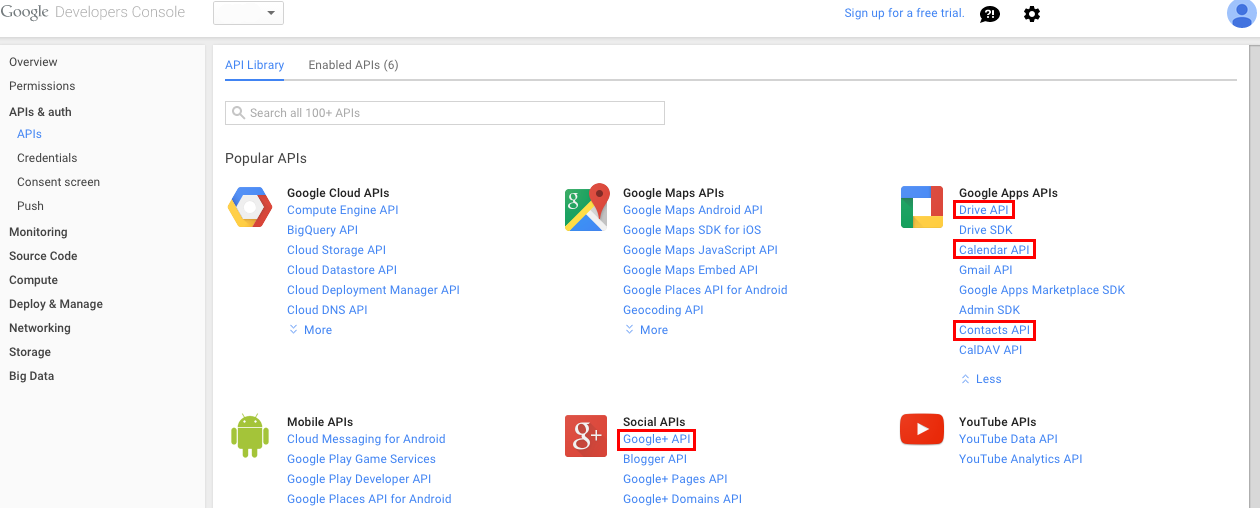Open Google Maps Embed API link
The height and width of the screenshot is (508, 1260).
[690, 270]
